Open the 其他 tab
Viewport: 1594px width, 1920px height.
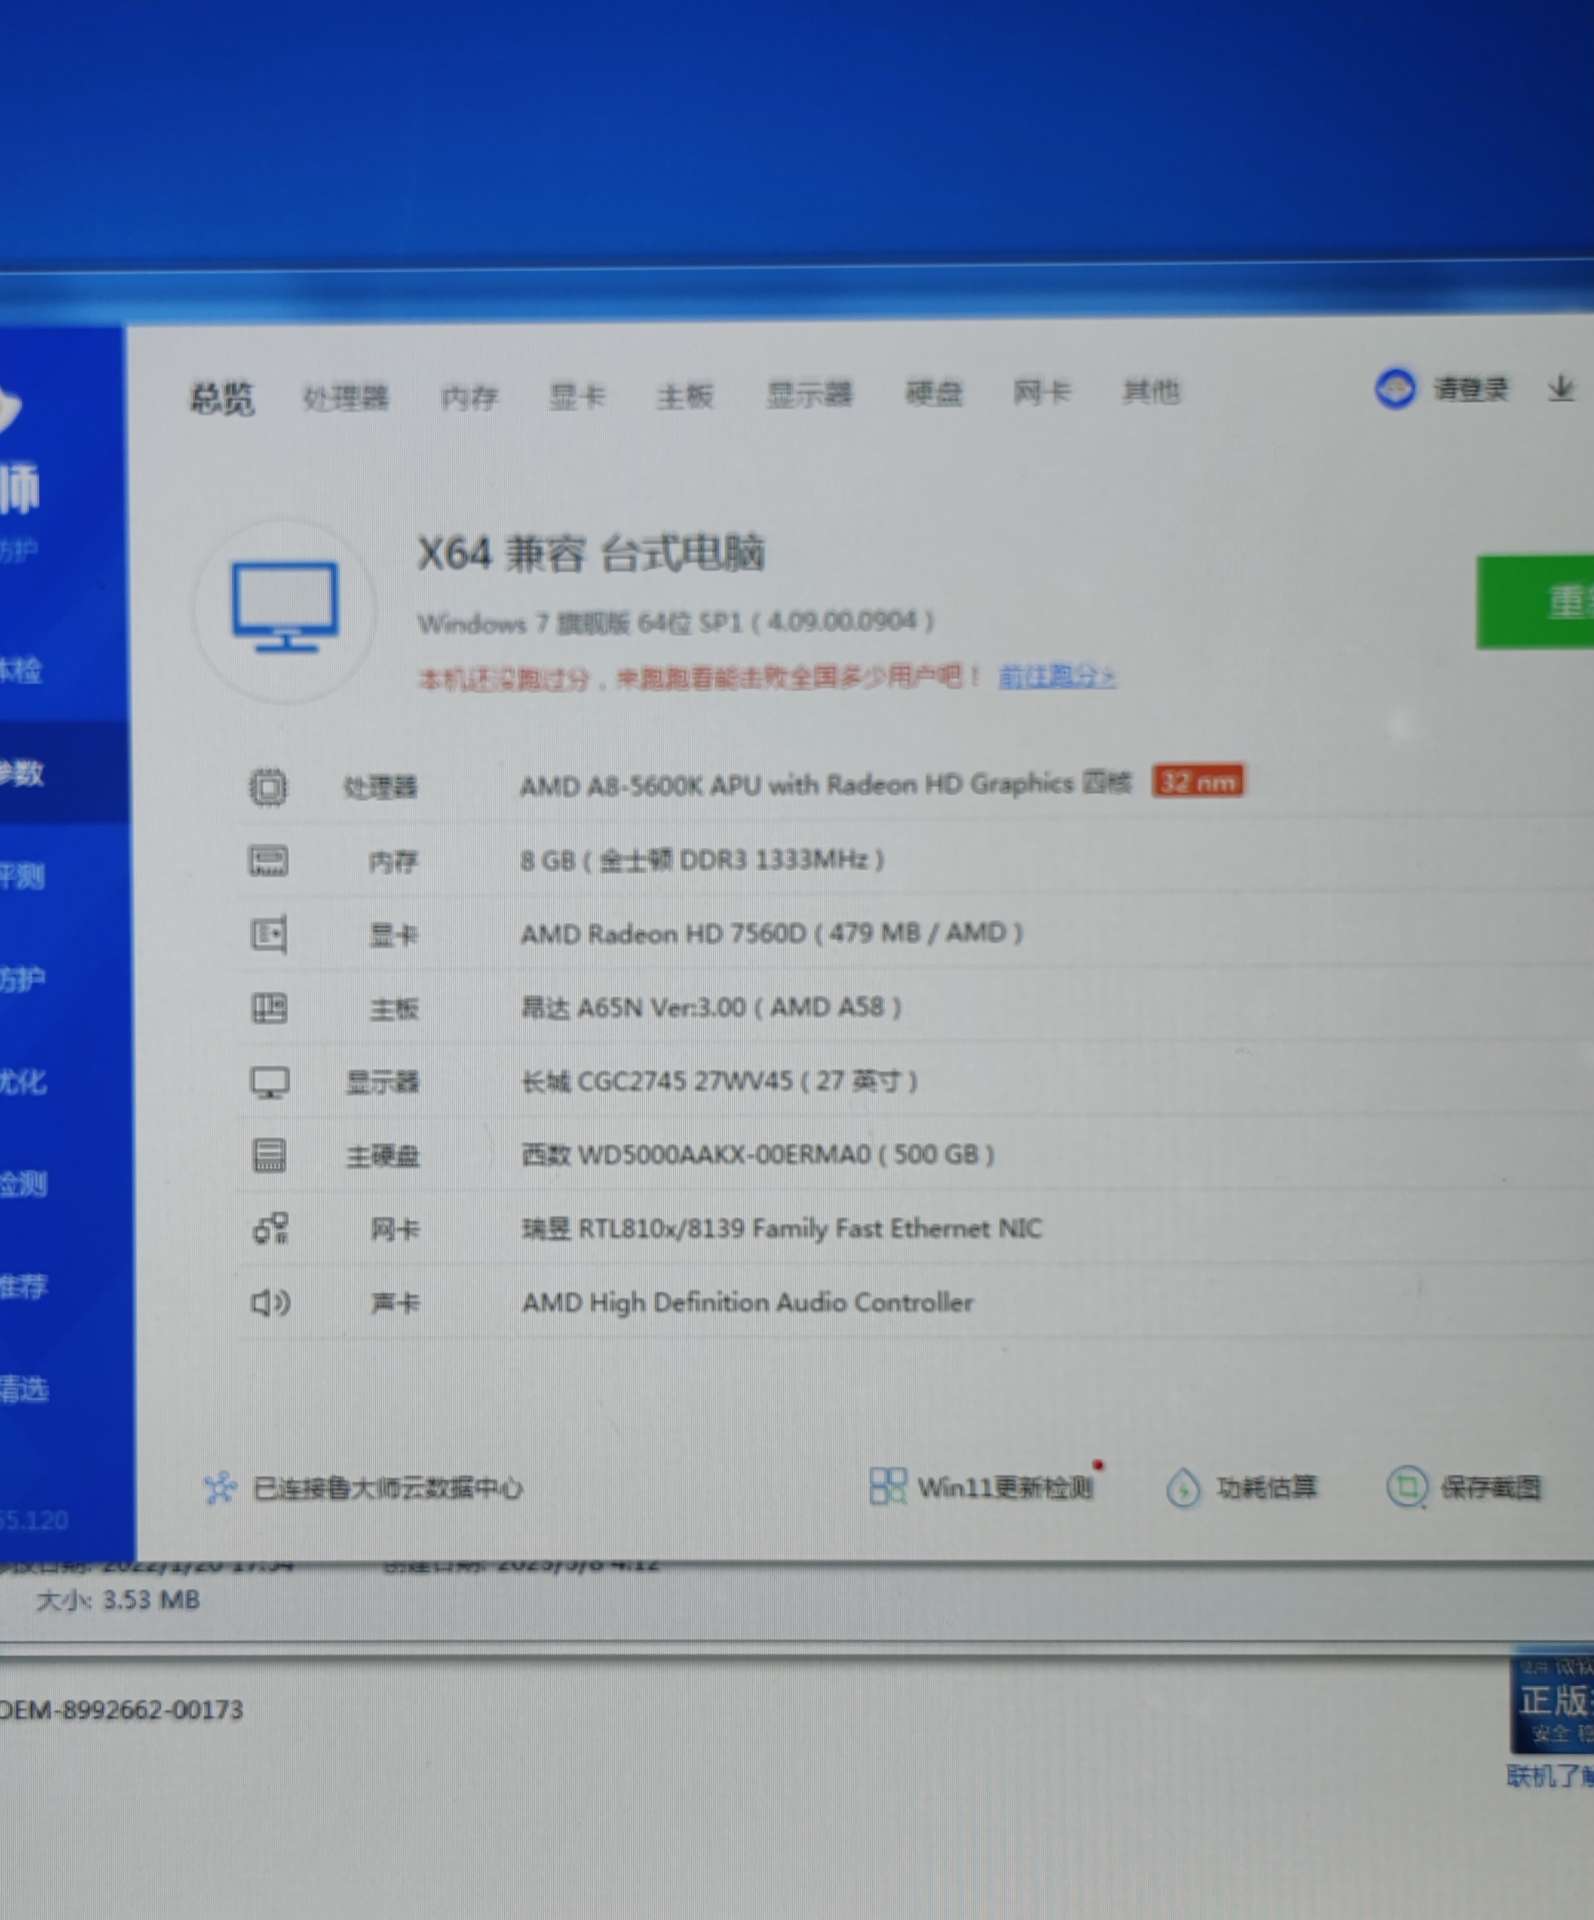1151,391
